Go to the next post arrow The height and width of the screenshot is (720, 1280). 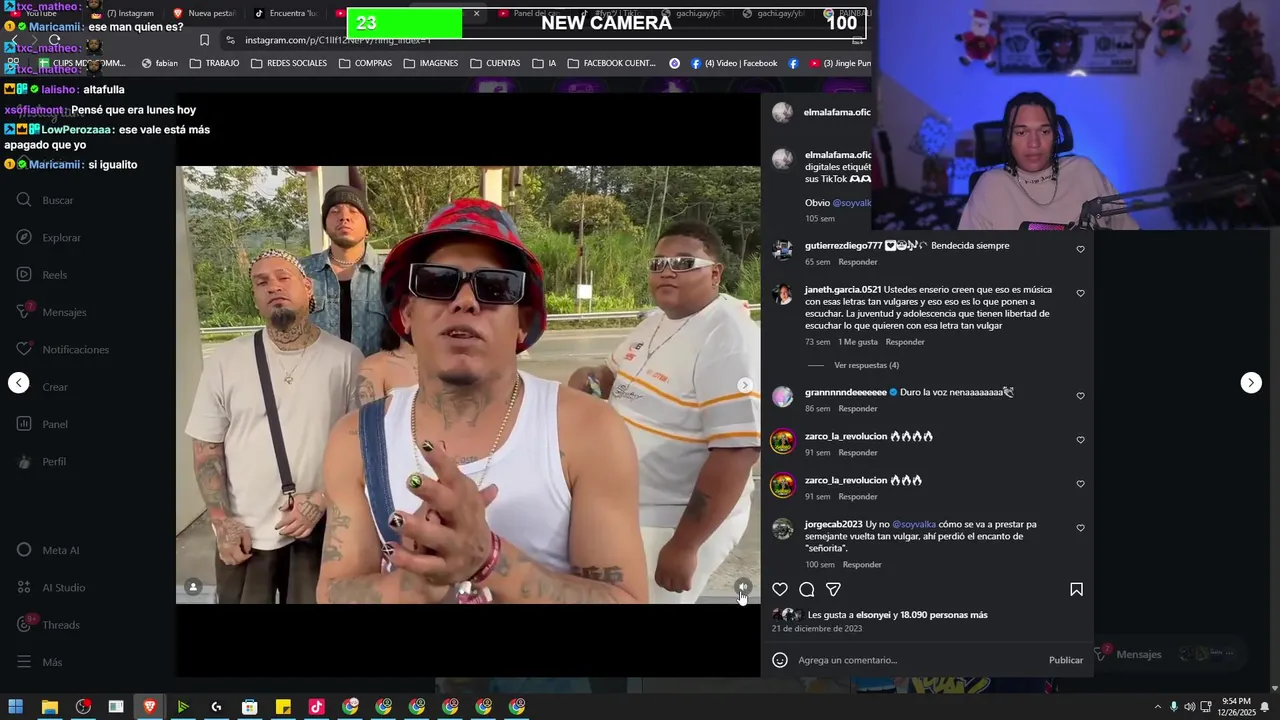pos(1251,383)
